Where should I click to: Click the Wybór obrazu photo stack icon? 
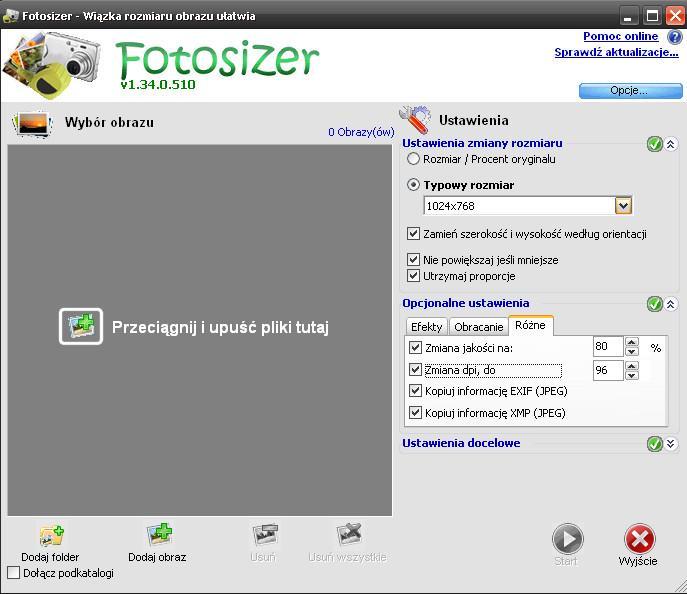(33, 124)
